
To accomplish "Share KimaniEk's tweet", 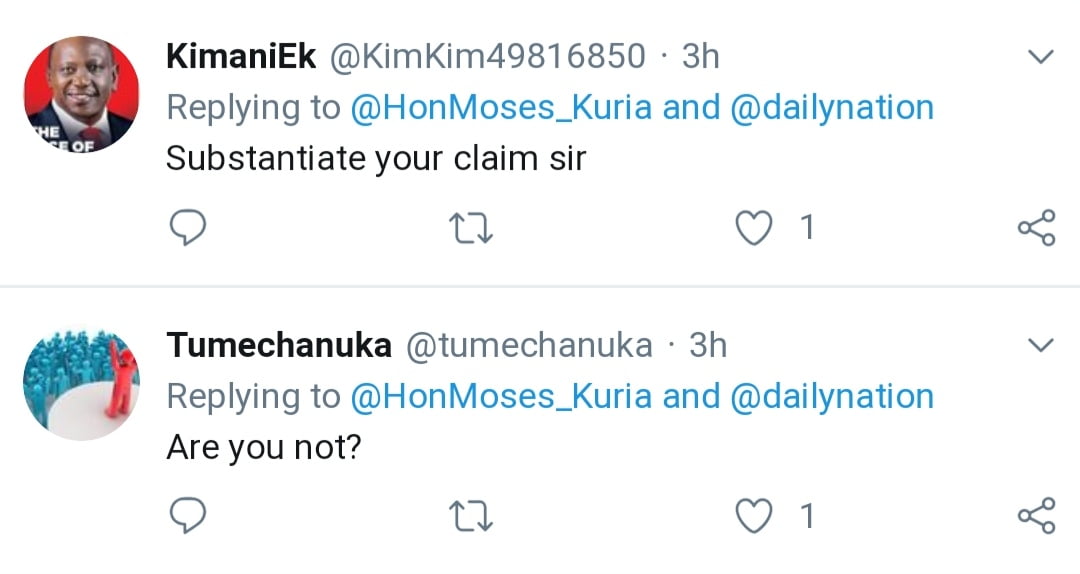I will click(x=1036, y=229).
